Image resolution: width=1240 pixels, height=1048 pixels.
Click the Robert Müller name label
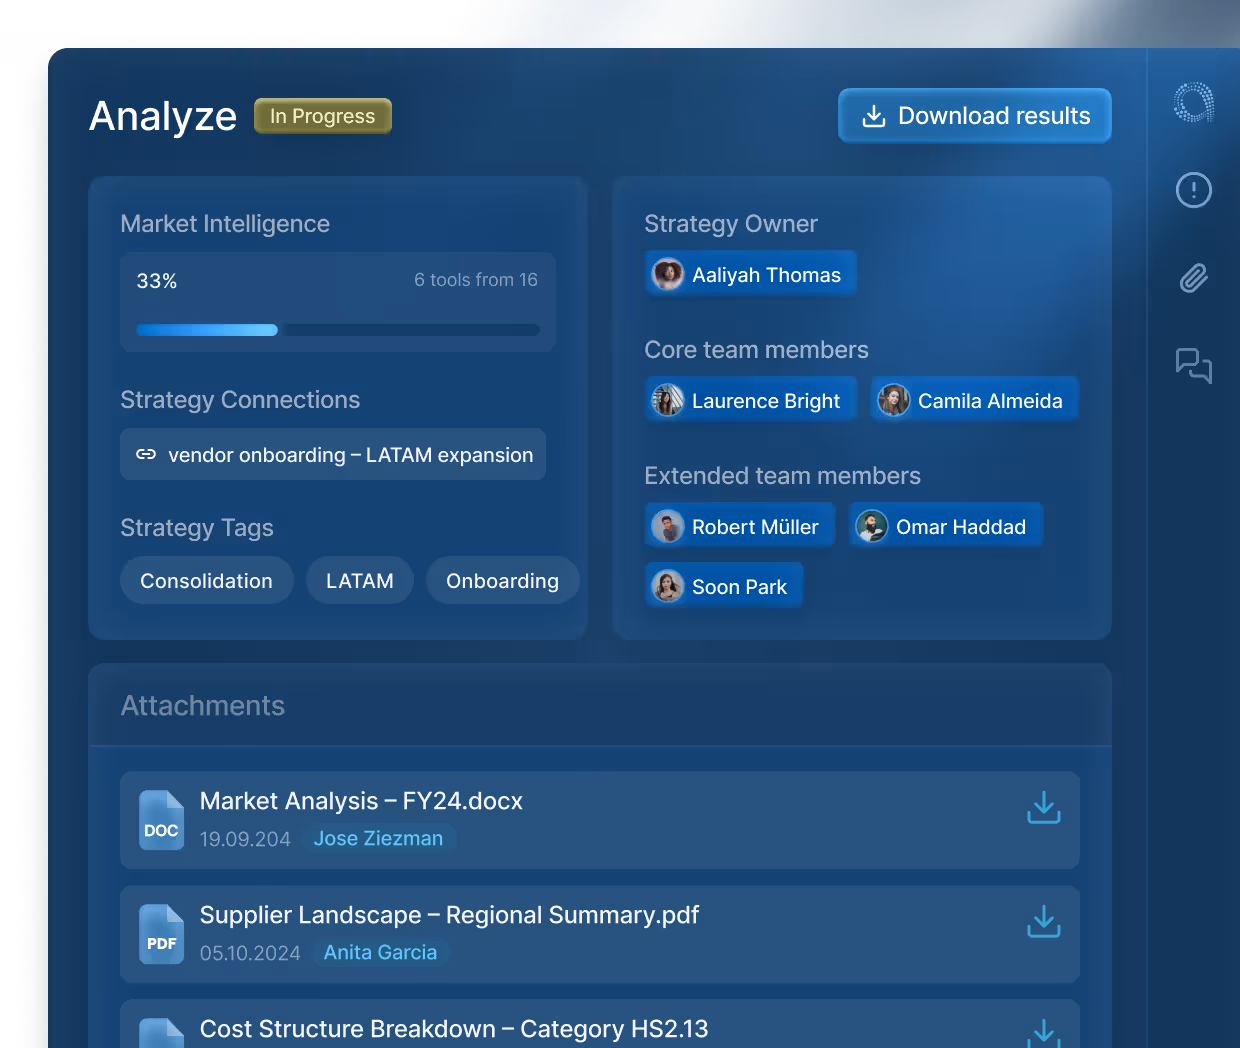(755, 527)
